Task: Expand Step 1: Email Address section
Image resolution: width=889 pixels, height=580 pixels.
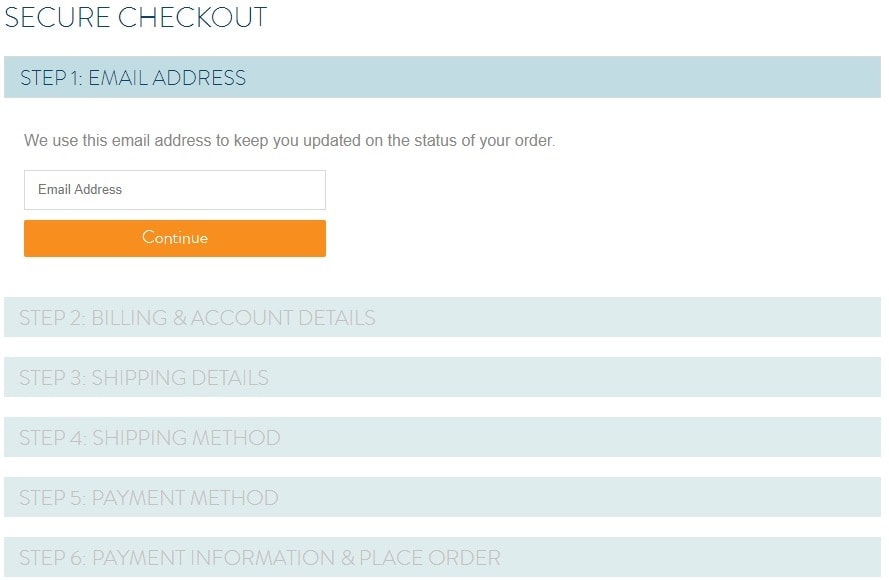Action: pyautogui.click(x=442, y=78)
